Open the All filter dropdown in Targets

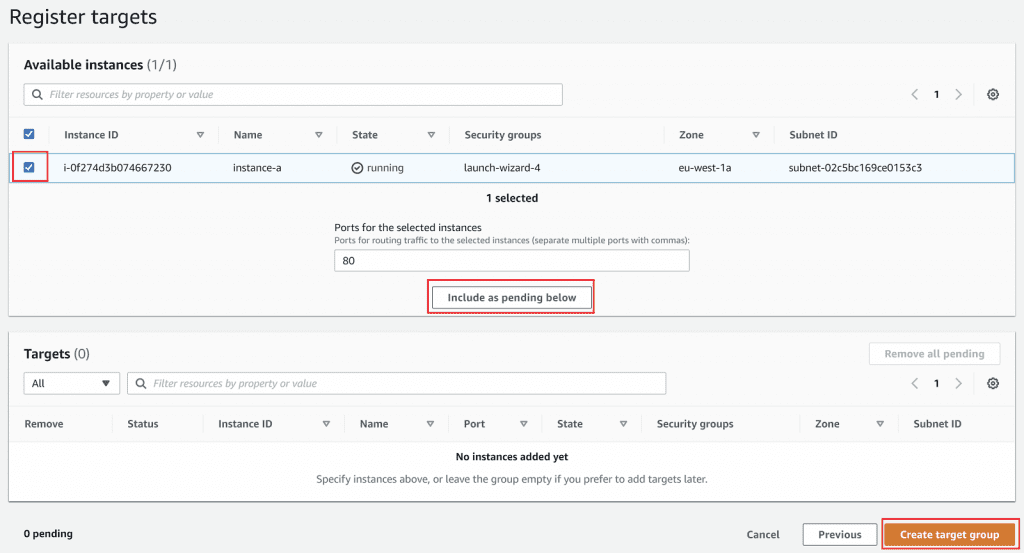[71, 383]
